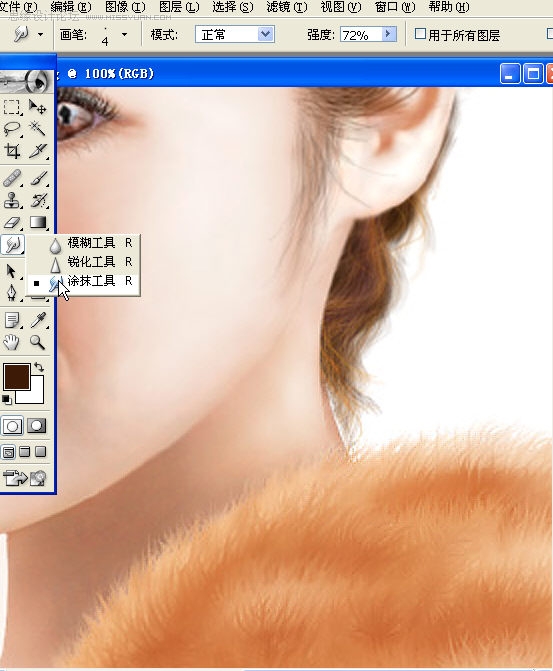
Task: Open the 窗口 menu
Action: (x=395, y=7)
